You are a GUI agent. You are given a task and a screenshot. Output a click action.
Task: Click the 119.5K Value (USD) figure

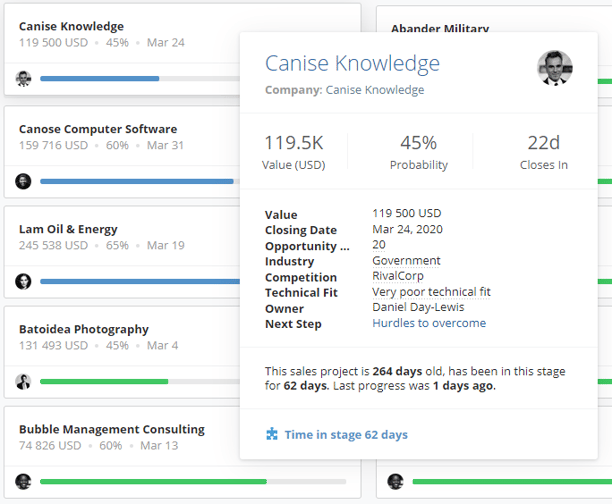tap(292, 144)
